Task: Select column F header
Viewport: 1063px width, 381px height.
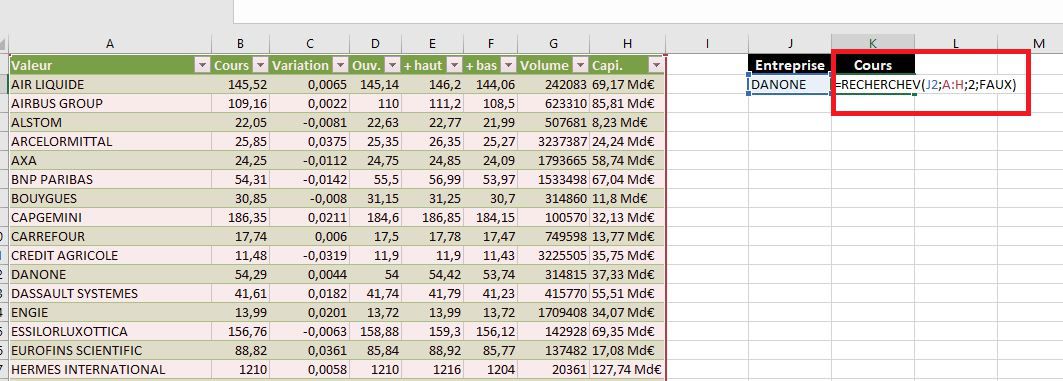Action: [x=491, y=43]
